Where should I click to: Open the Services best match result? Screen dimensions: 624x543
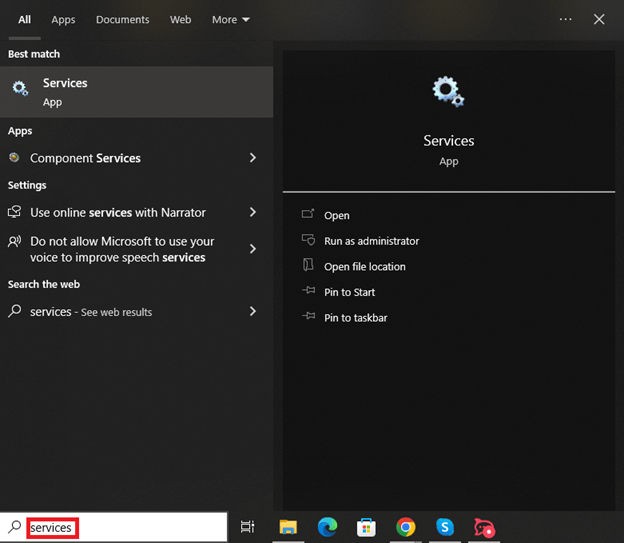tap(136, 92)
